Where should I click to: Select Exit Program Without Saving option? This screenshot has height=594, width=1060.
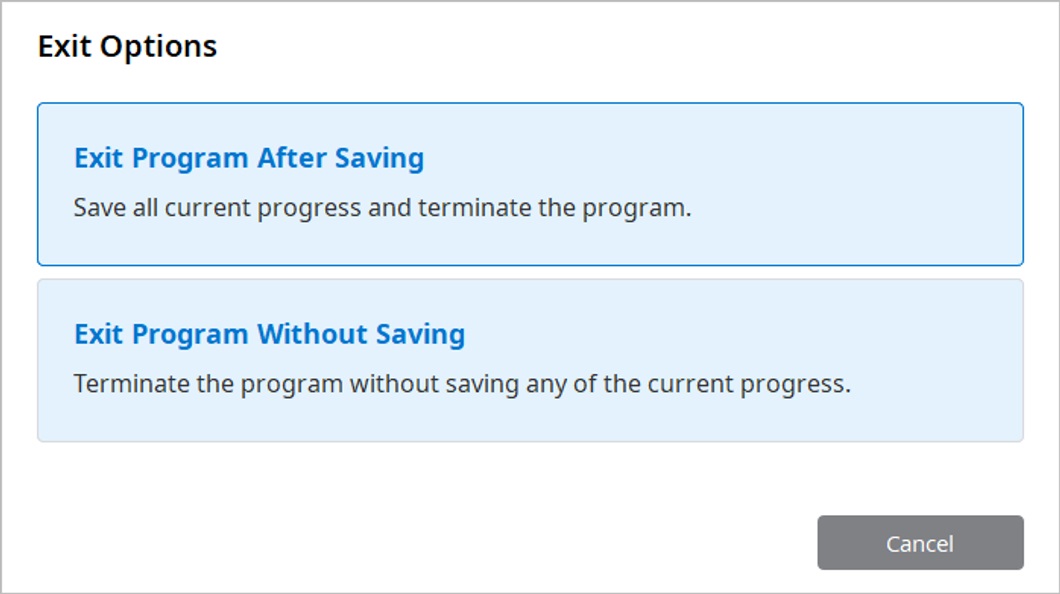pos(530,360)
